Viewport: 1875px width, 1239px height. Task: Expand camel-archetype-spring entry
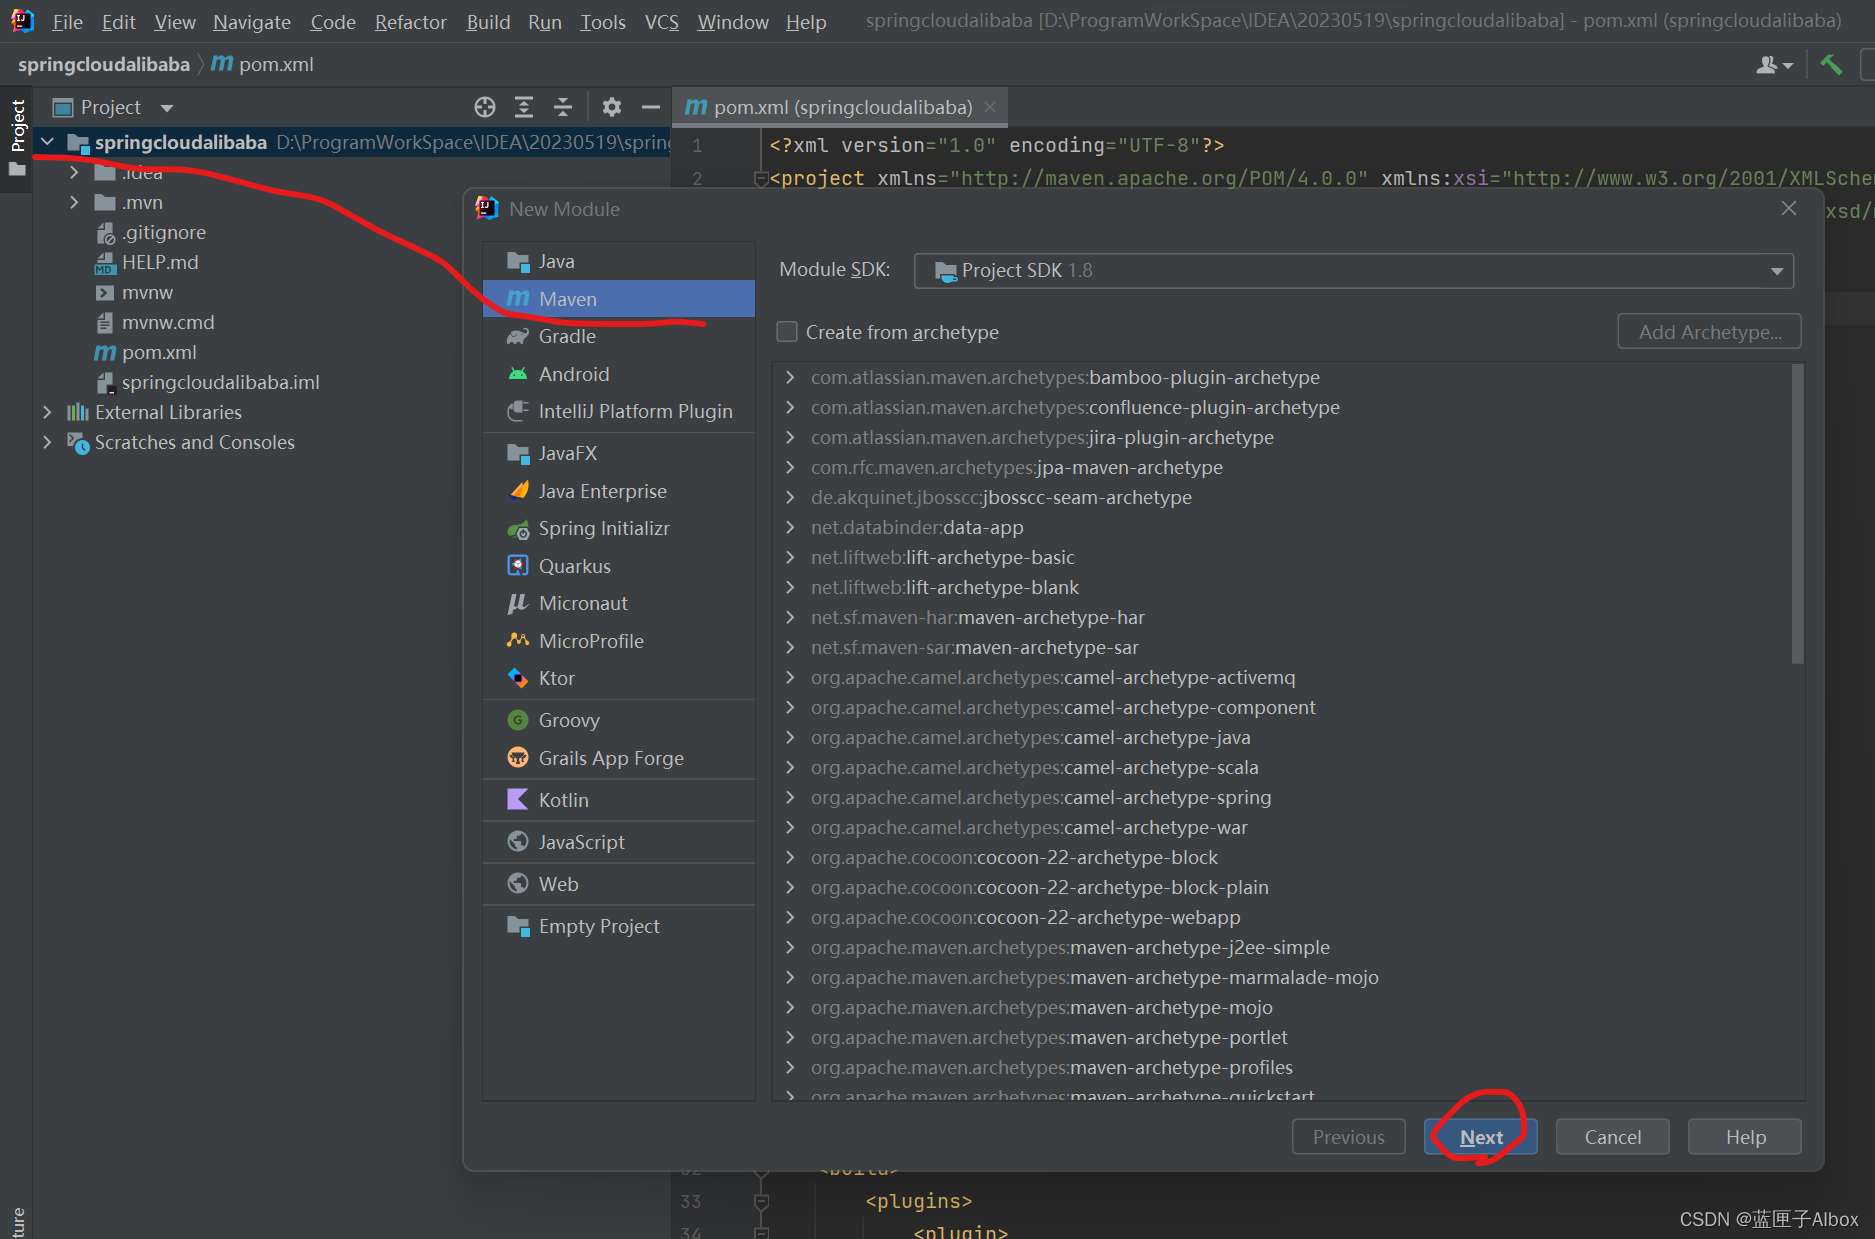click(x=790, y=797)
